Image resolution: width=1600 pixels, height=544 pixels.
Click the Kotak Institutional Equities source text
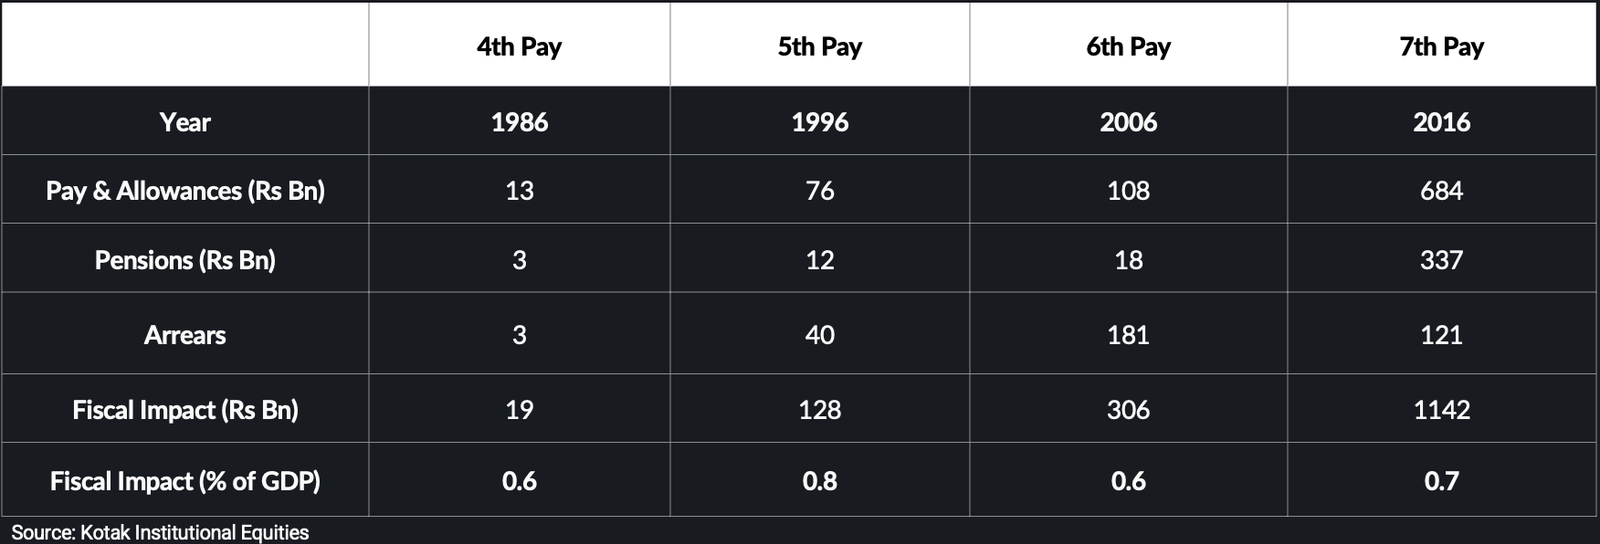(160, 532)
